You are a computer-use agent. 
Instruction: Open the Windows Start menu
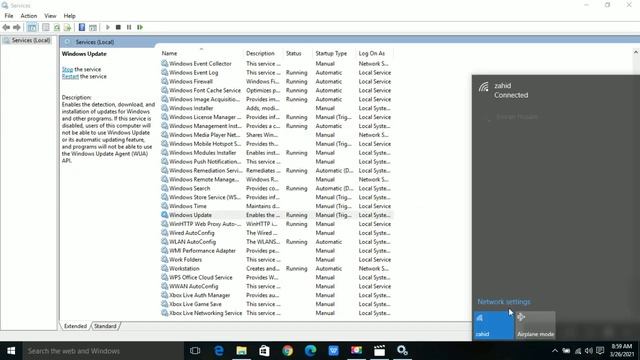pyautogui.click(x=11, y=351)
